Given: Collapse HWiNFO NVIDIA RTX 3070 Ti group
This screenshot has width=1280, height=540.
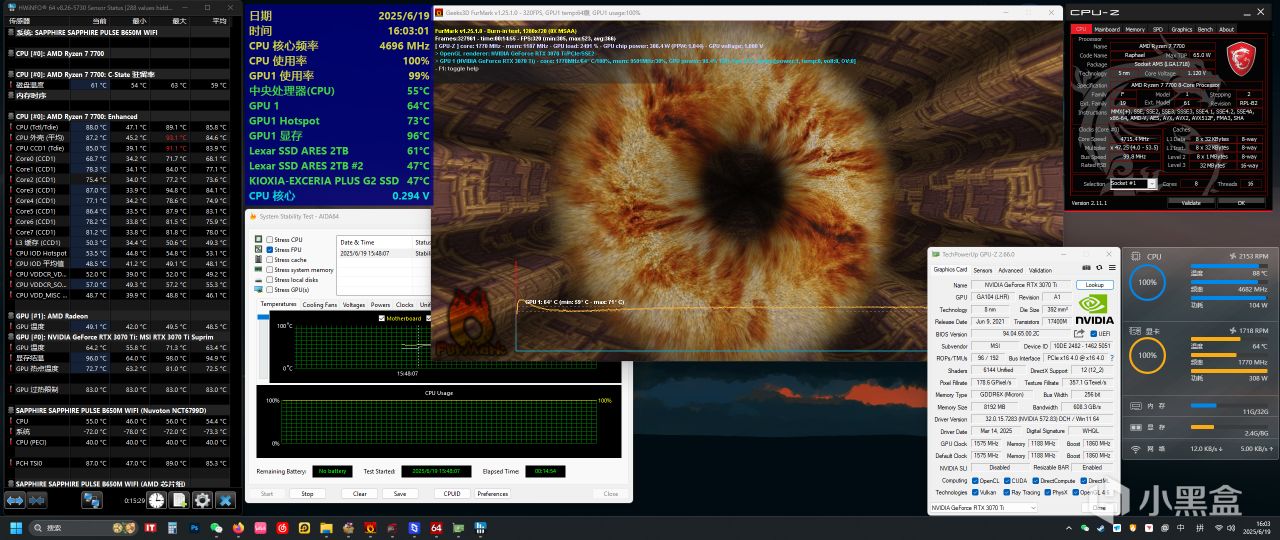Looking at the screenshot, I should tap(120, 337).
